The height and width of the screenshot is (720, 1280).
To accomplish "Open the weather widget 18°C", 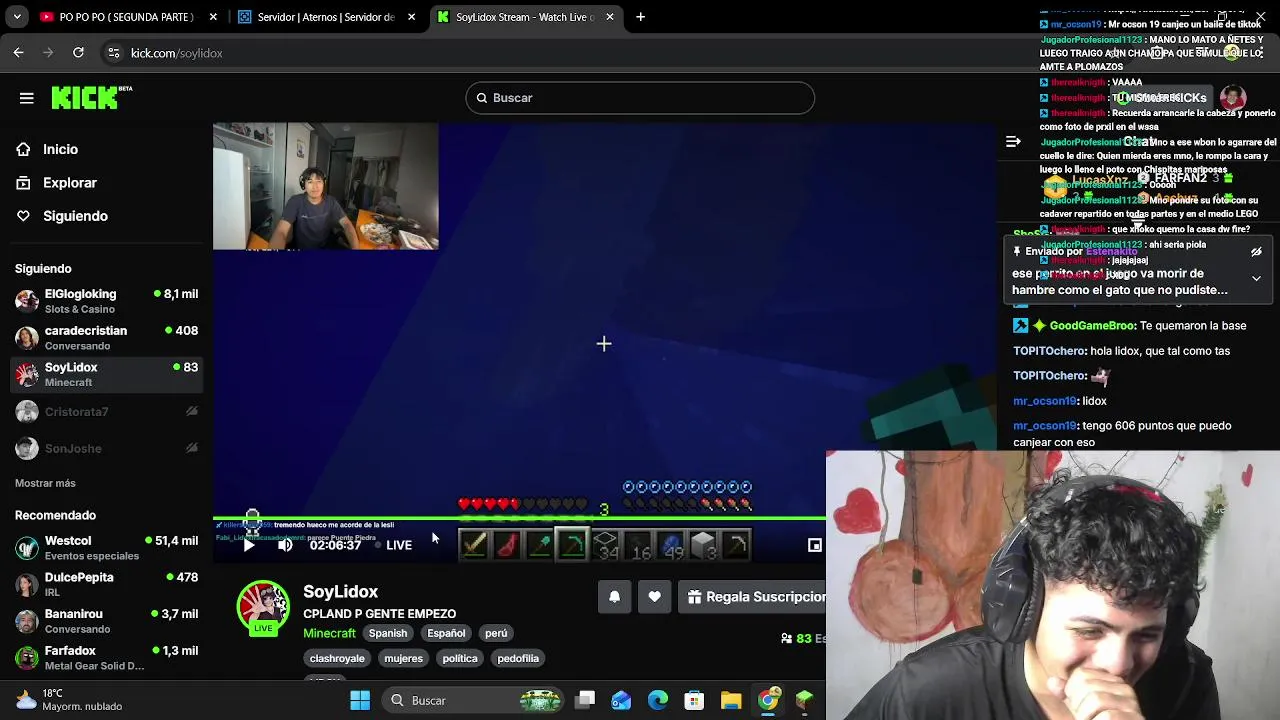I will pyautogui.click(x=70, y=700).
